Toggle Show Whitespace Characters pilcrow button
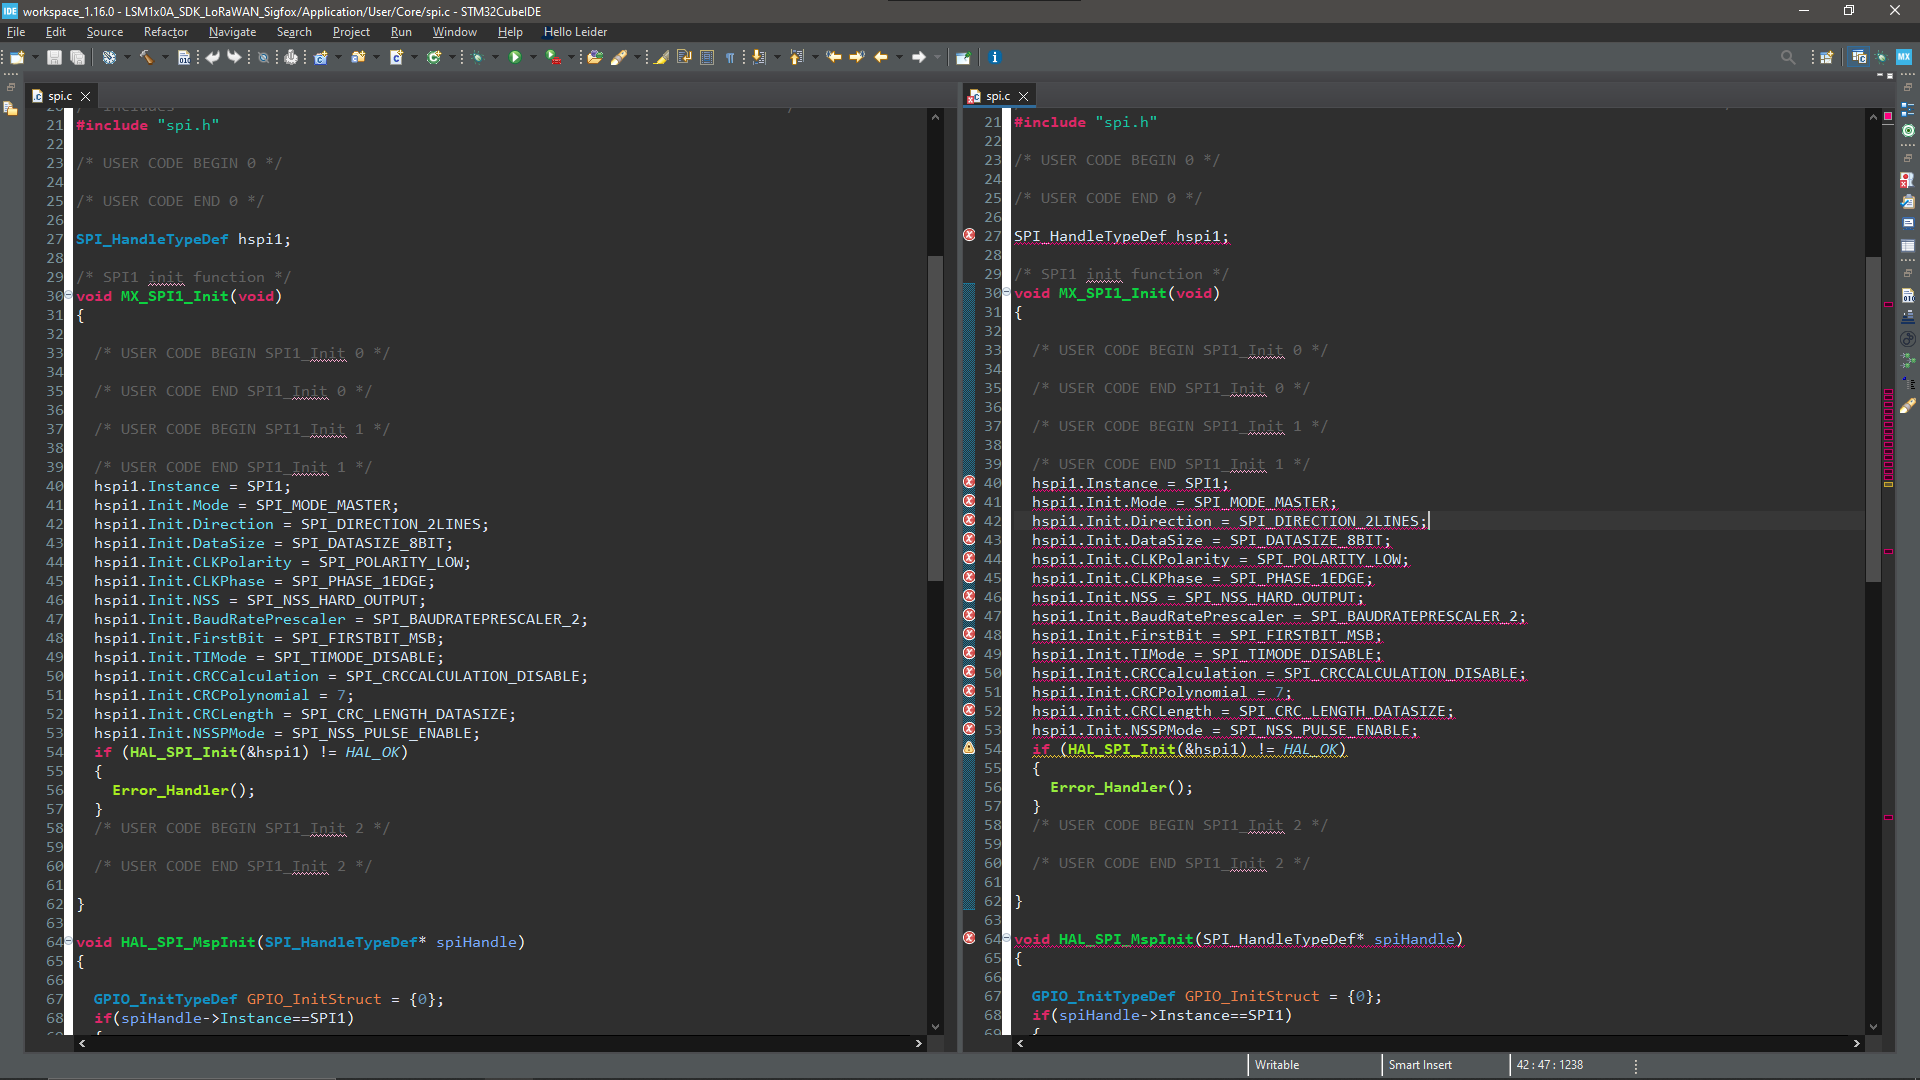1920x1080 pixels. click(x=730, y=57)
